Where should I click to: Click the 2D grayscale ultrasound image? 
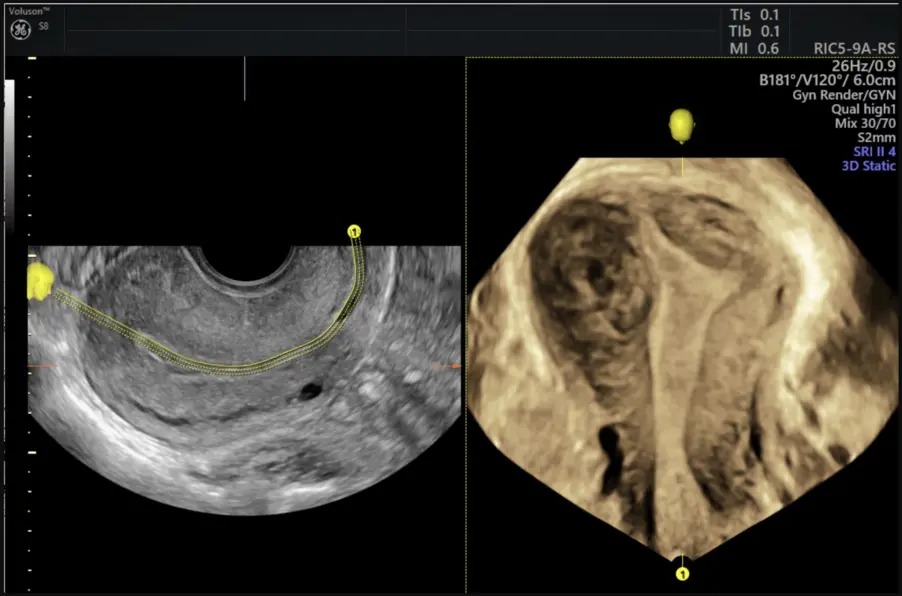tap(244, 380)
